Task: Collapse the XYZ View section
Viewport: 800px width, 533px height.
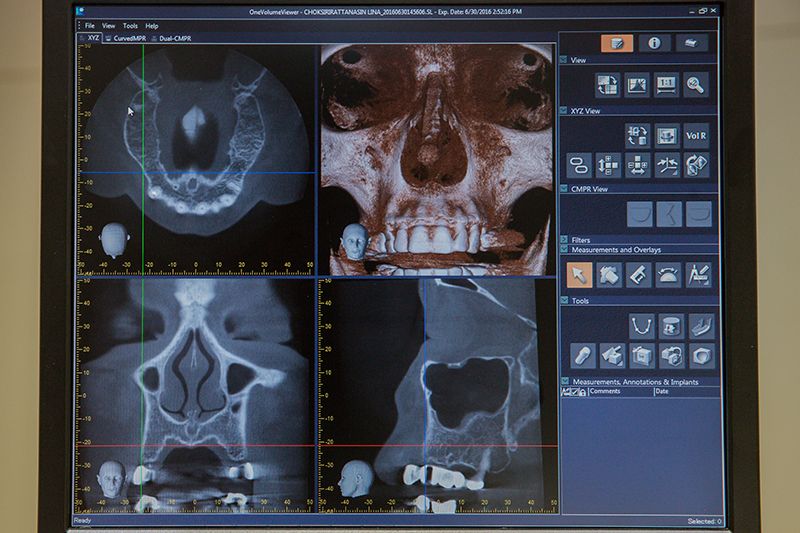Action: pyautogui.click(x=563, y=110)
